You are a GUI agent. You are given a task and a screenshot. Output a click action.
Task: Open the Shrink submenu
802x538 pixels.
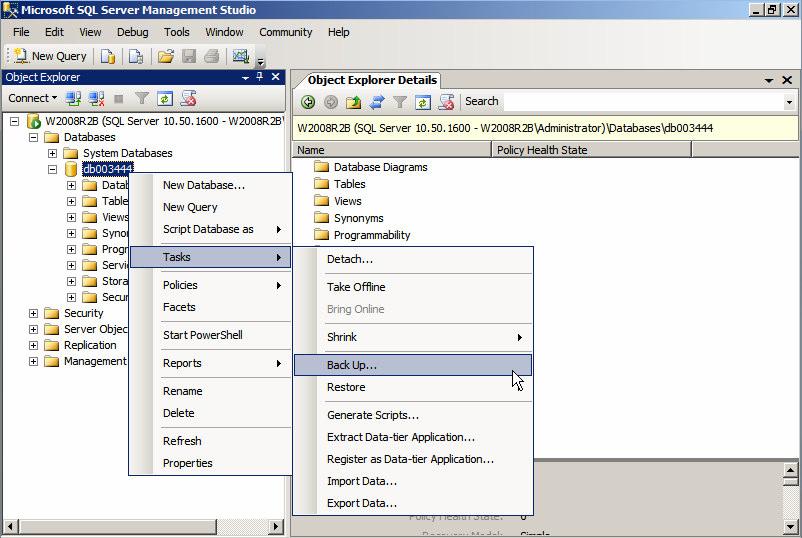(413, 337)
